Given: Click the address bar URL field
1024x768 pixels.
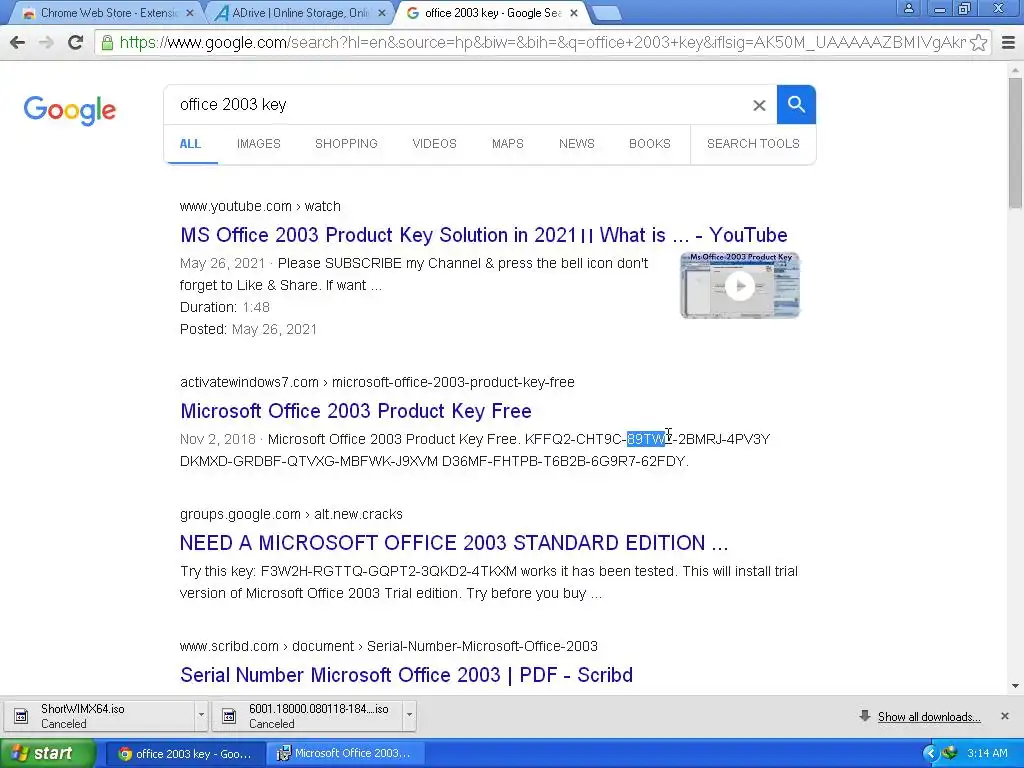Looking at the screenshot, I should click(542, 42).
